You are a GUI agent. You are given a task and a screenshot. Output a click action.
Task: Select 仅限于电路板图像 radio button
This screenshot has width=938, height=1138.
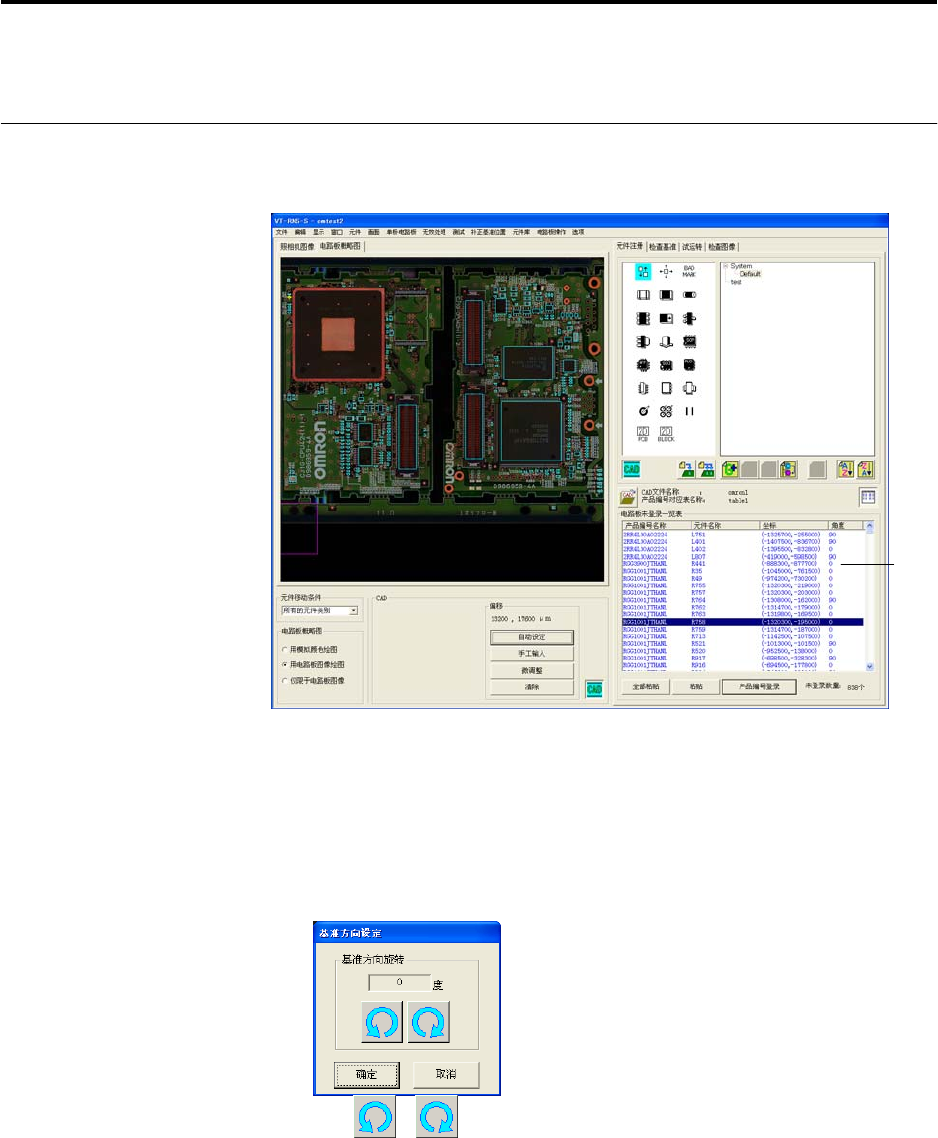tap(285, 680)
